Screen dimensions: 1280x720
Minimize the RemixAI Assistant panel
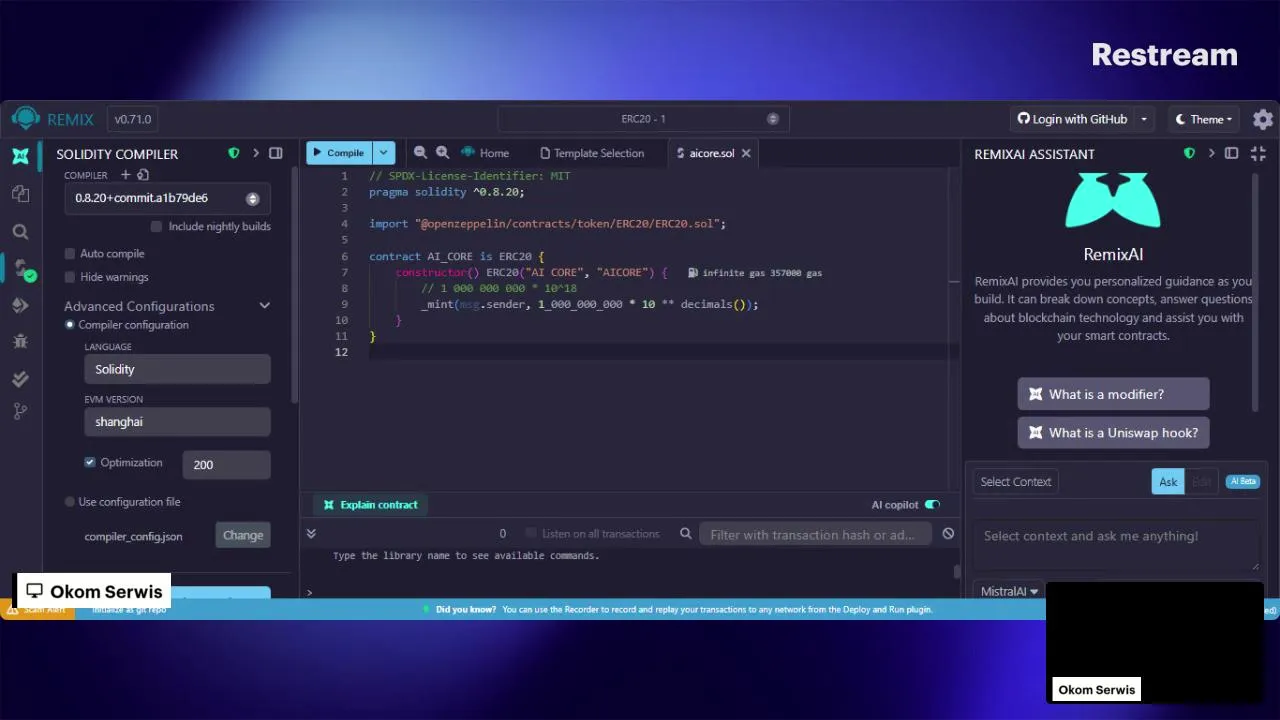click(1258, 153)
